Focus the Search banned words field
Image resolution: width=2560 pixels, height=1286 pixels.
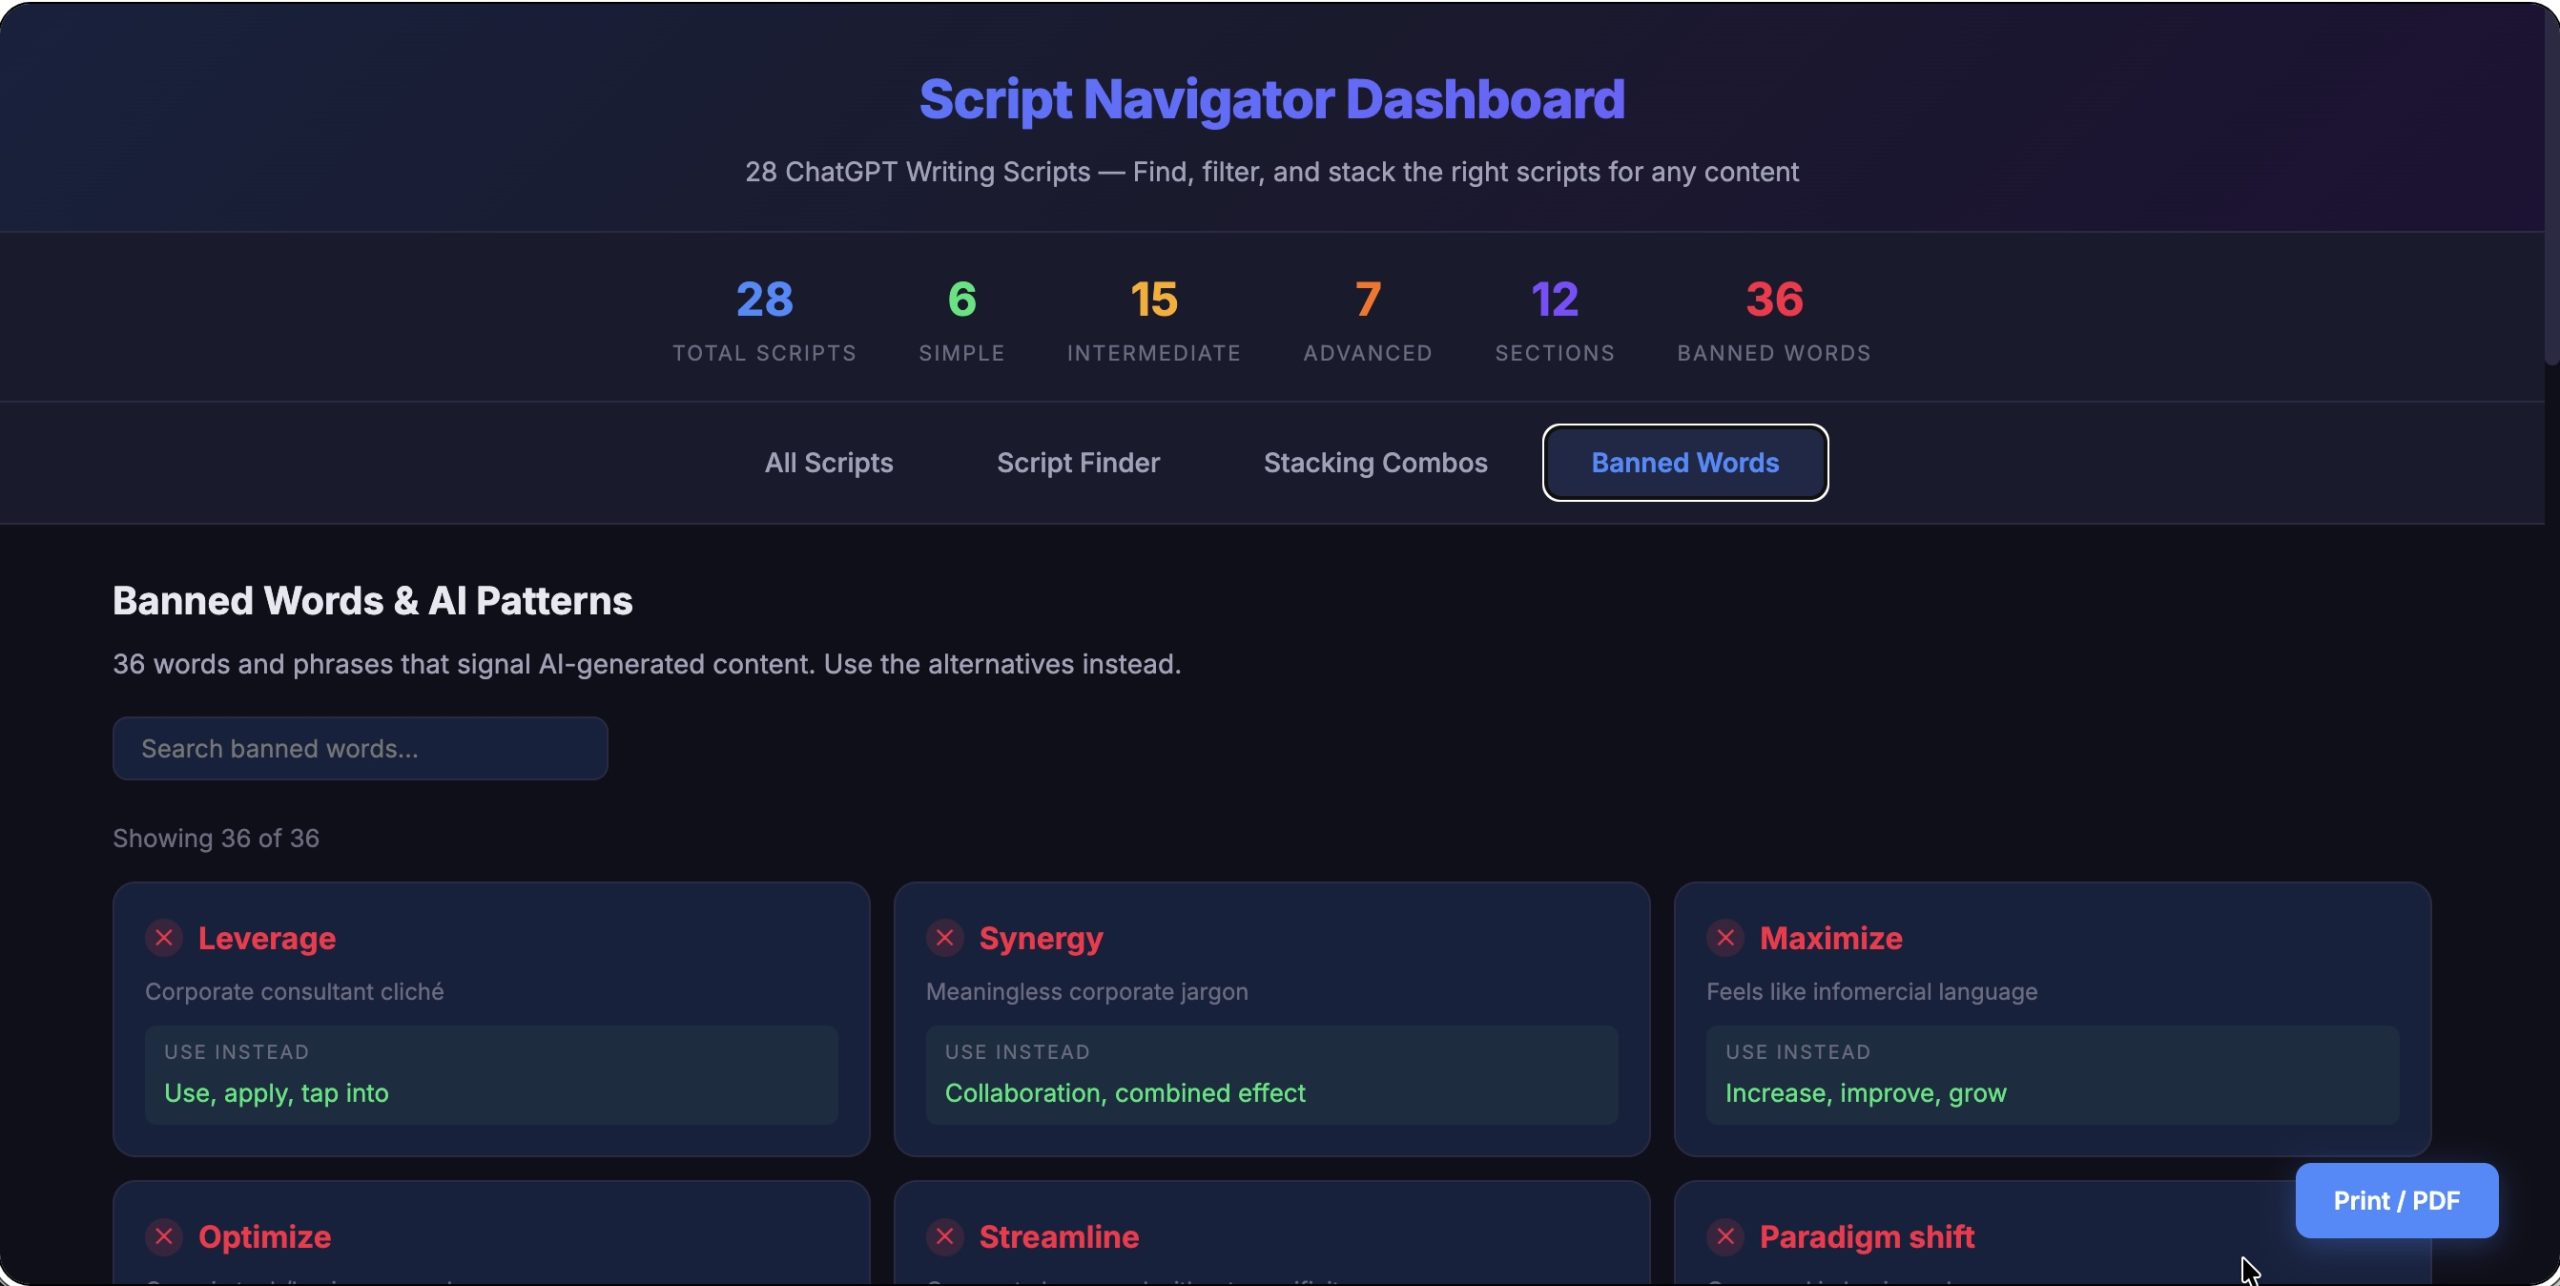[x=360, y=748]
